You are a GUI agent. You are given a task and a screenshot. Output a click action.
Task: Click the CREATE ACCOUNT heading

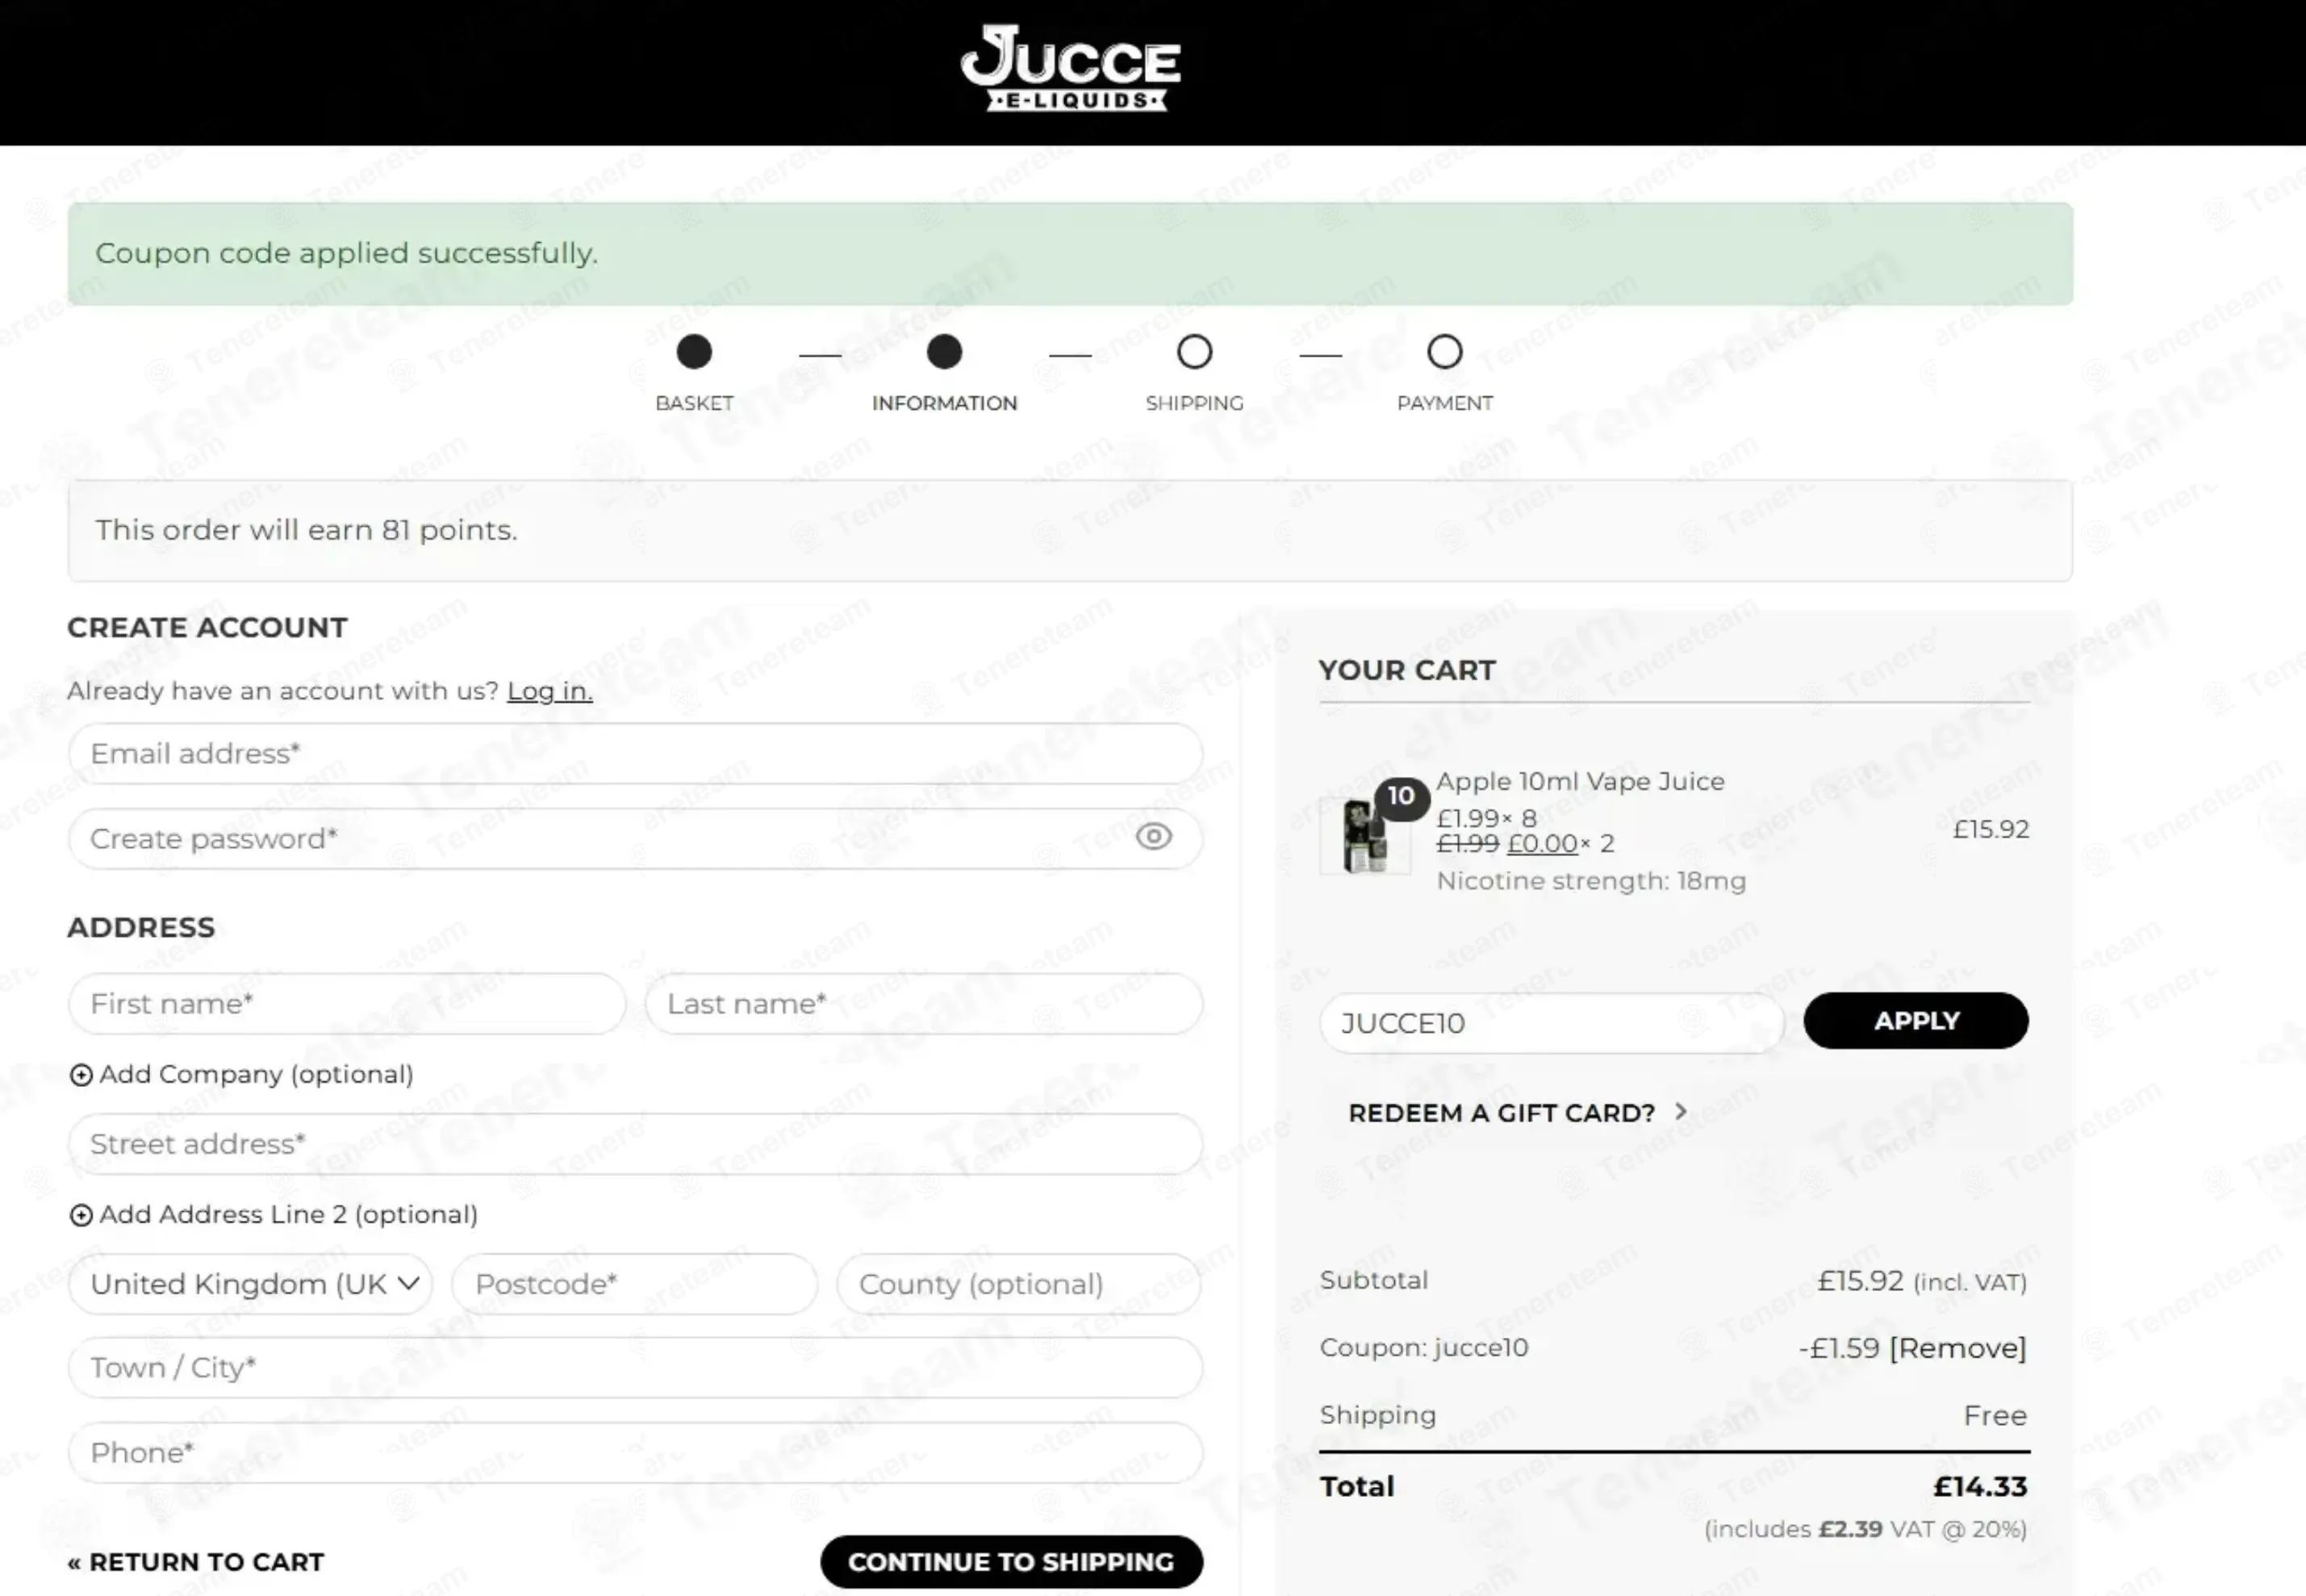[x=207, y=628]
